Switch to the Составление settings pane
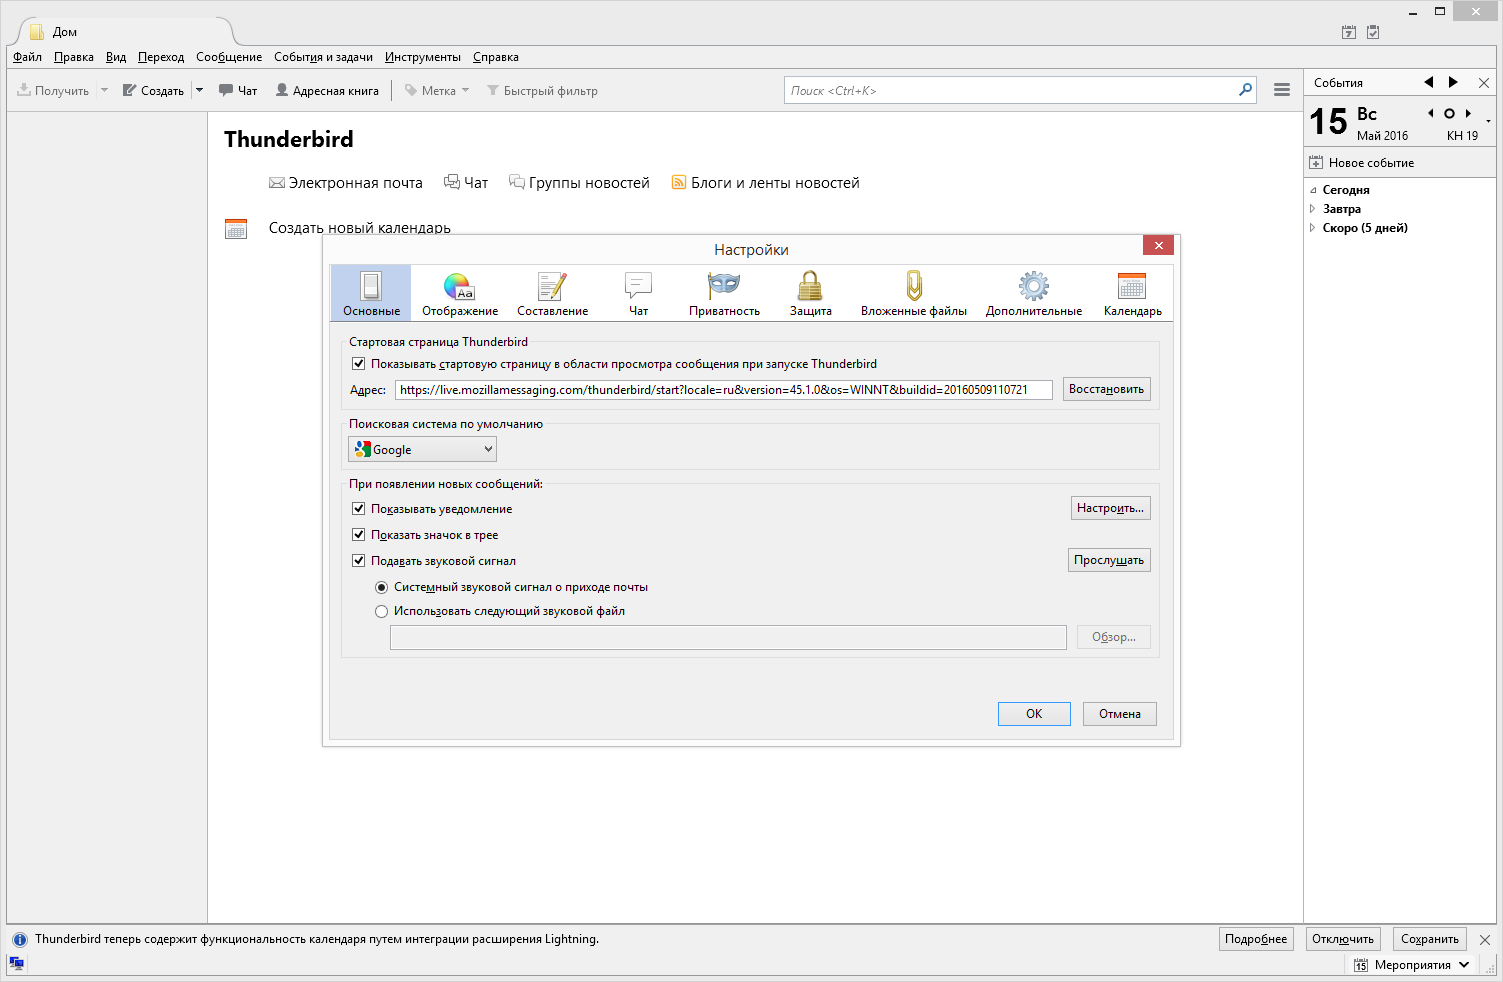The height and width of the screenshot is (982, 1503). coord(552,293)
